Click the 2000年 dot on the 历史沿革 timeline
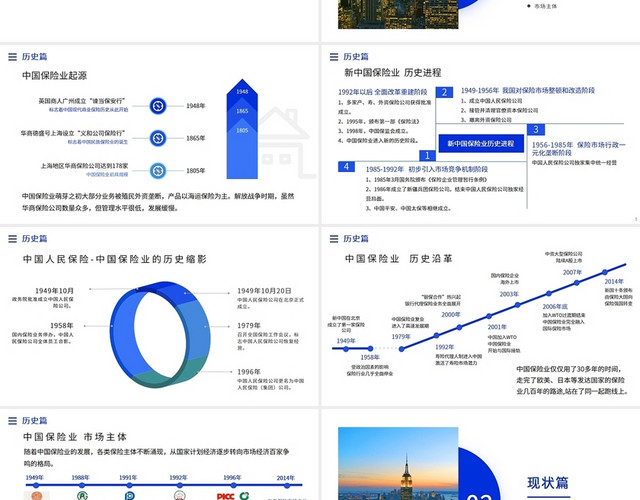 click(x=459, y=327)
